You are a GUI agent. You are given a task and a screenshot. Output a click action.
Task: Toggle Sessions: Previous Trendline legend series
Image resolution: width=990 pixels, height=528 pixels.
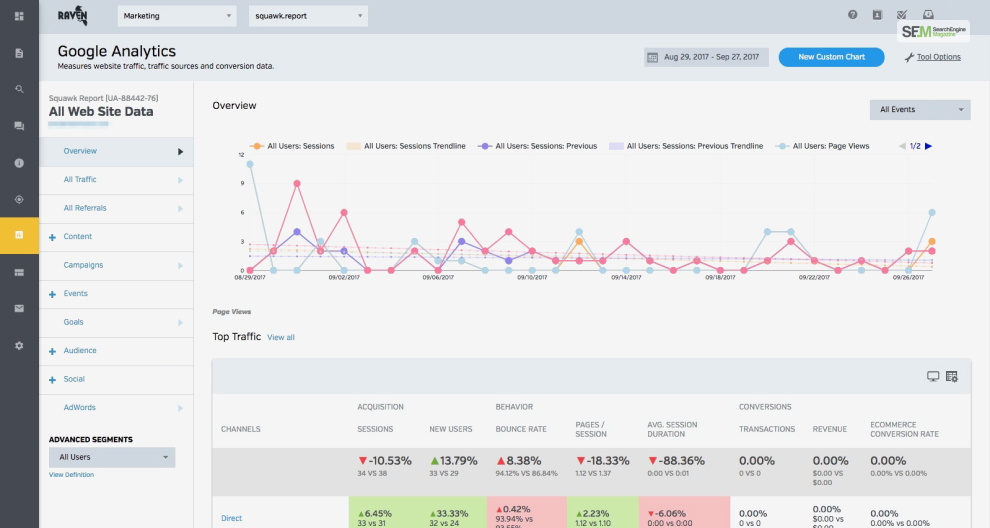[x=686, y=146]
